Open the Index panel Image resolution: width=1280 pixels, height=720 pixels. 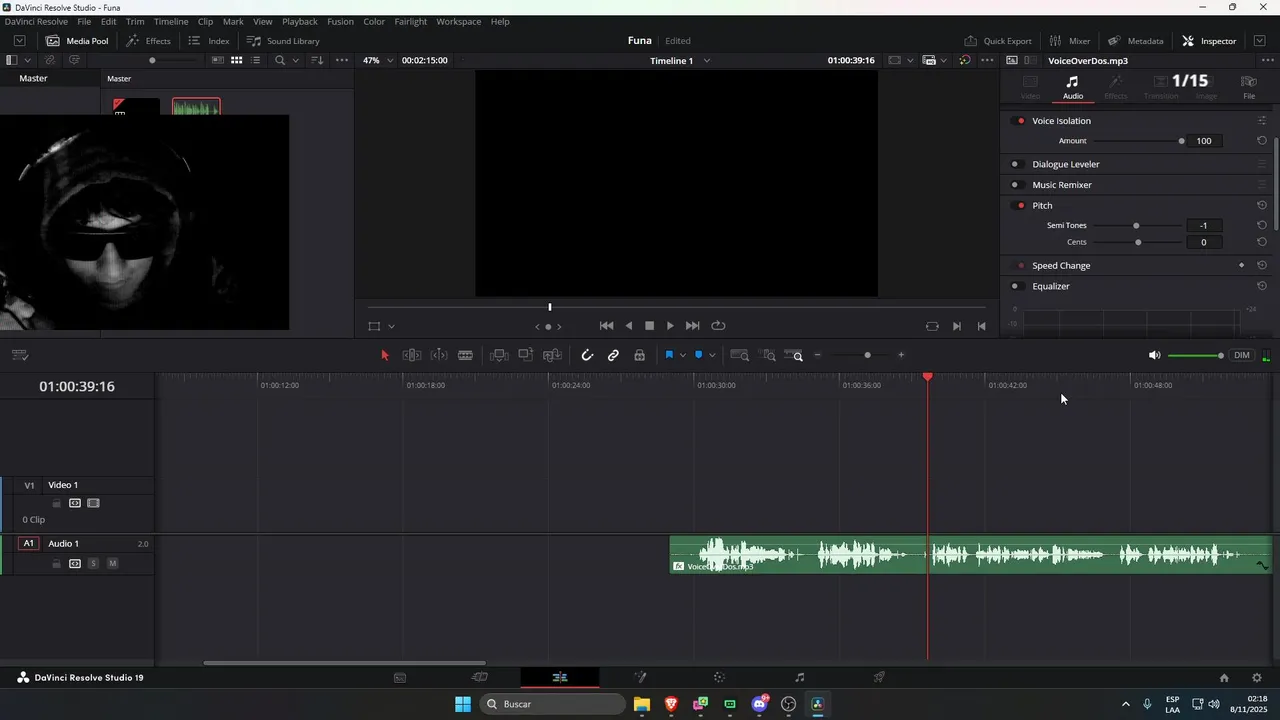(209, 41)
